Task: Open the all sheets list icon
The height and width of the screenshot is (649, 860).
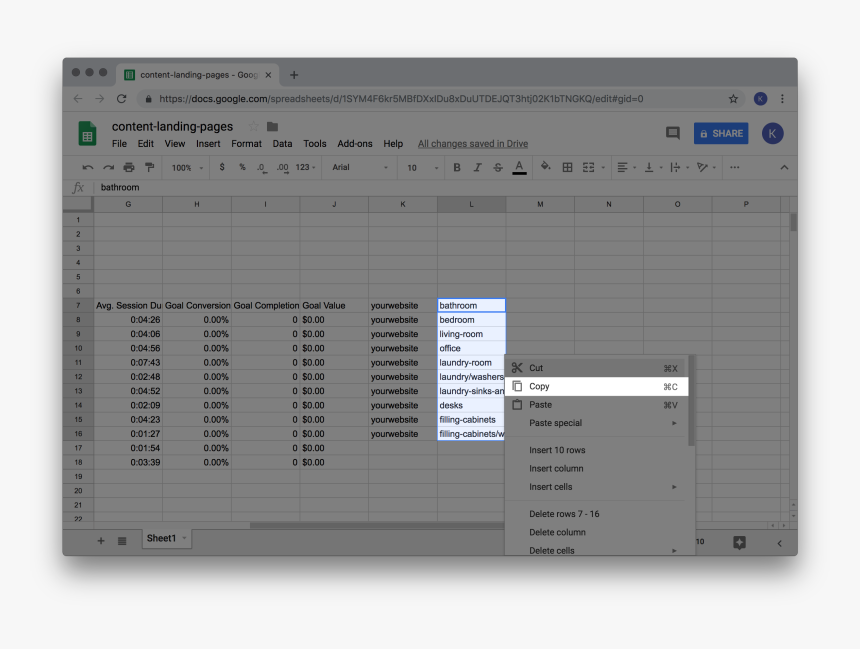Action: (122, 541)
